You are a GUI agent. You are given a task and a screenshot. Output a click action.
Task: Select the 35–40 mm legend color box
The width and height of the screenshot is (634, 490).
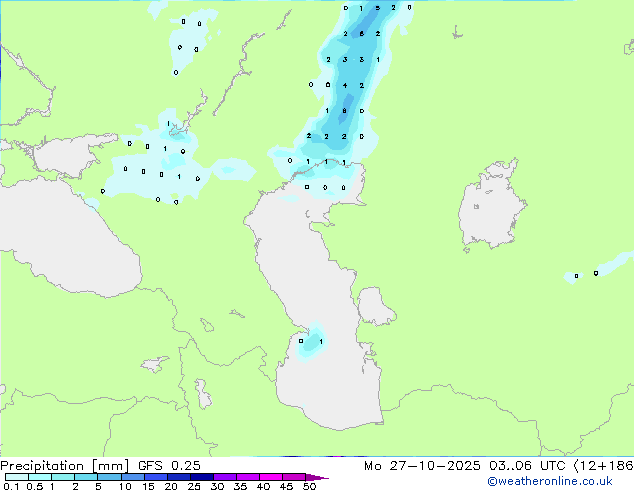(x=247, y=477)
